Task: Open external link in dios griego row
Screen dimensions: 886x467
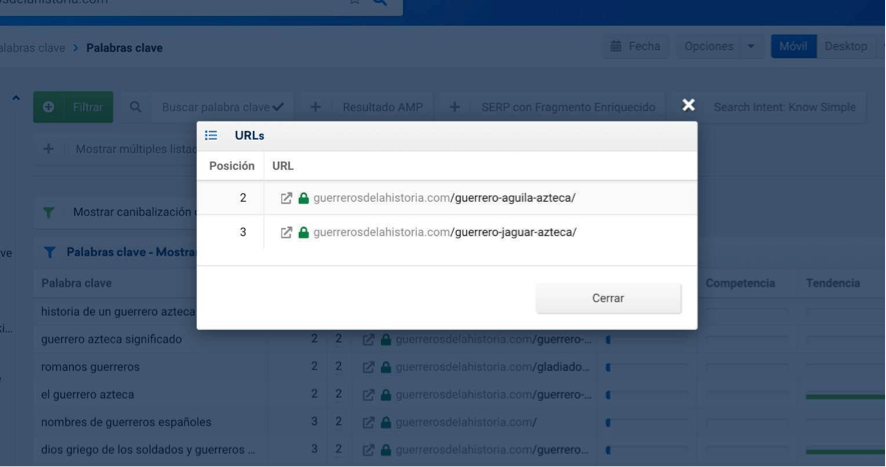Action: (x=368, y=450)
